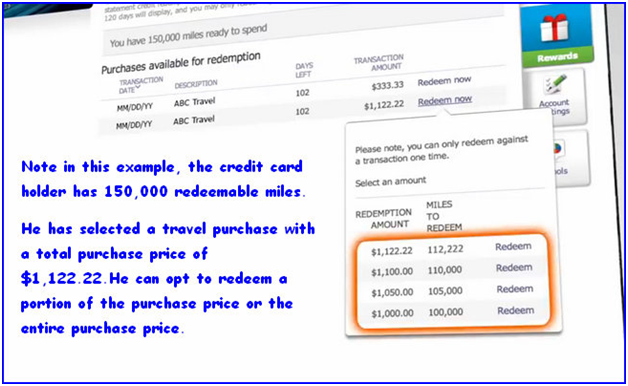
Task: Click the green Rewards label
Action: (557, 57)
